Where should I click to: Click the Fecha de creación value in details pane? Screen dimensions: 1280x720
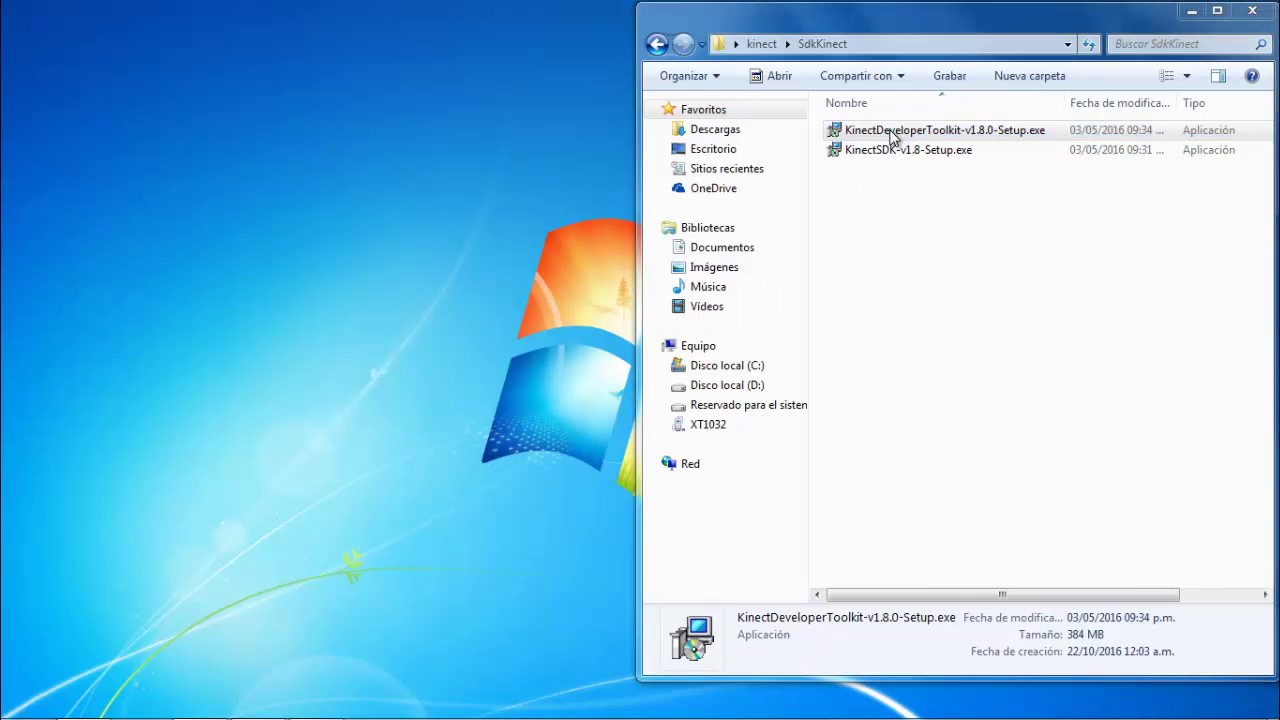pyautogui.click(x=1120, y=651)
